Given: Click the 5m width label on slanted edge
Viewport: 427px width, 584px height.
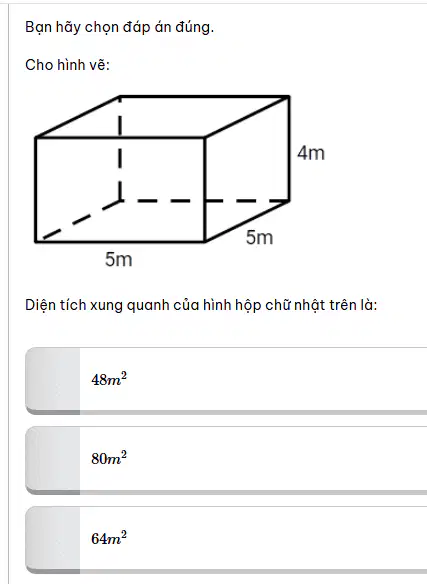Looking at the screenshot, I should click(x=259, y=237).
